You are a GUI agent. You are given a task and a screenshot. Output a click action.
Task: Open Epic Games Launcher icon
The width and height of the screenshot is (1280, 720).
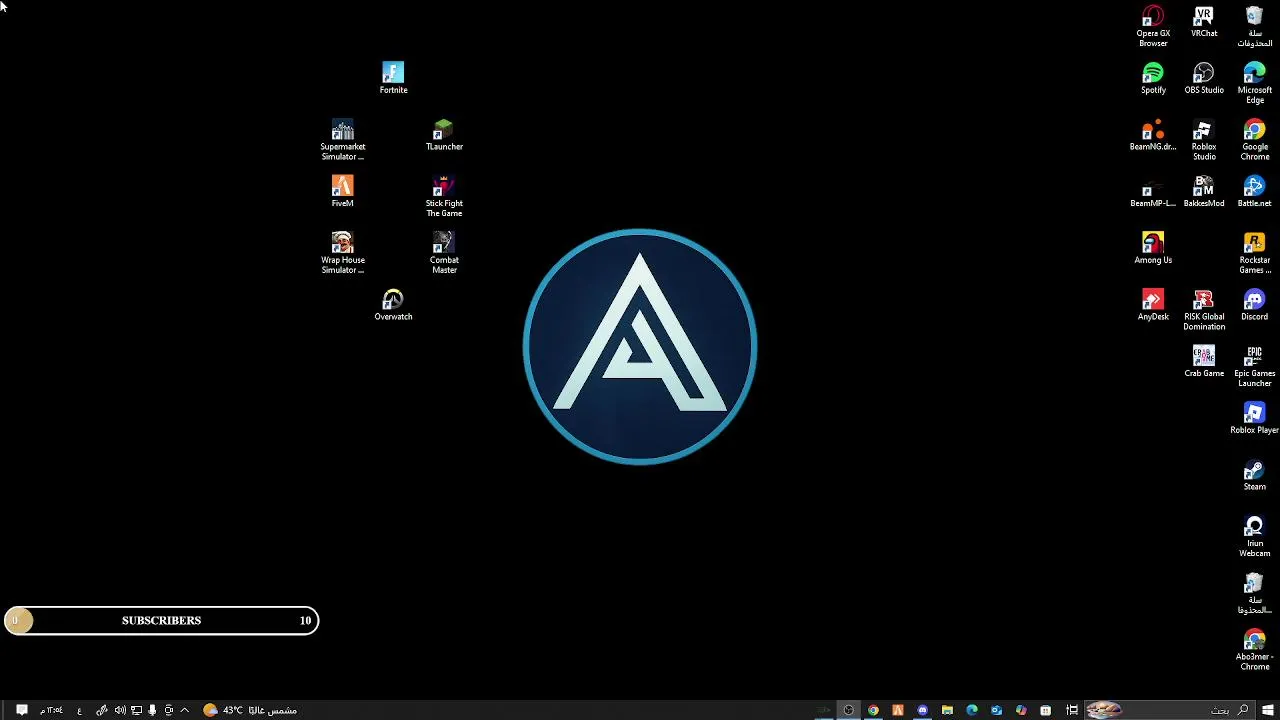(x=1254, y=367)
